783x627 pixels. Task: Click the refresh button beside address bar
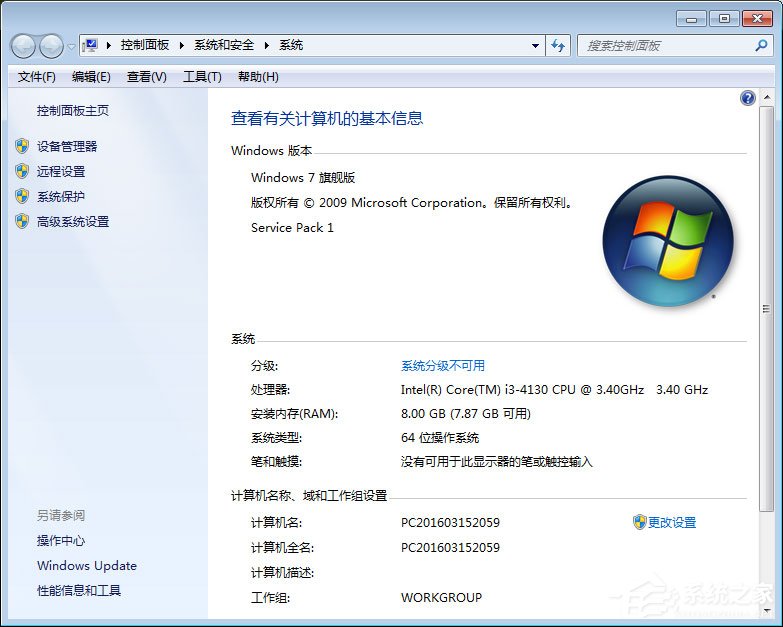(x=558, y=46)
